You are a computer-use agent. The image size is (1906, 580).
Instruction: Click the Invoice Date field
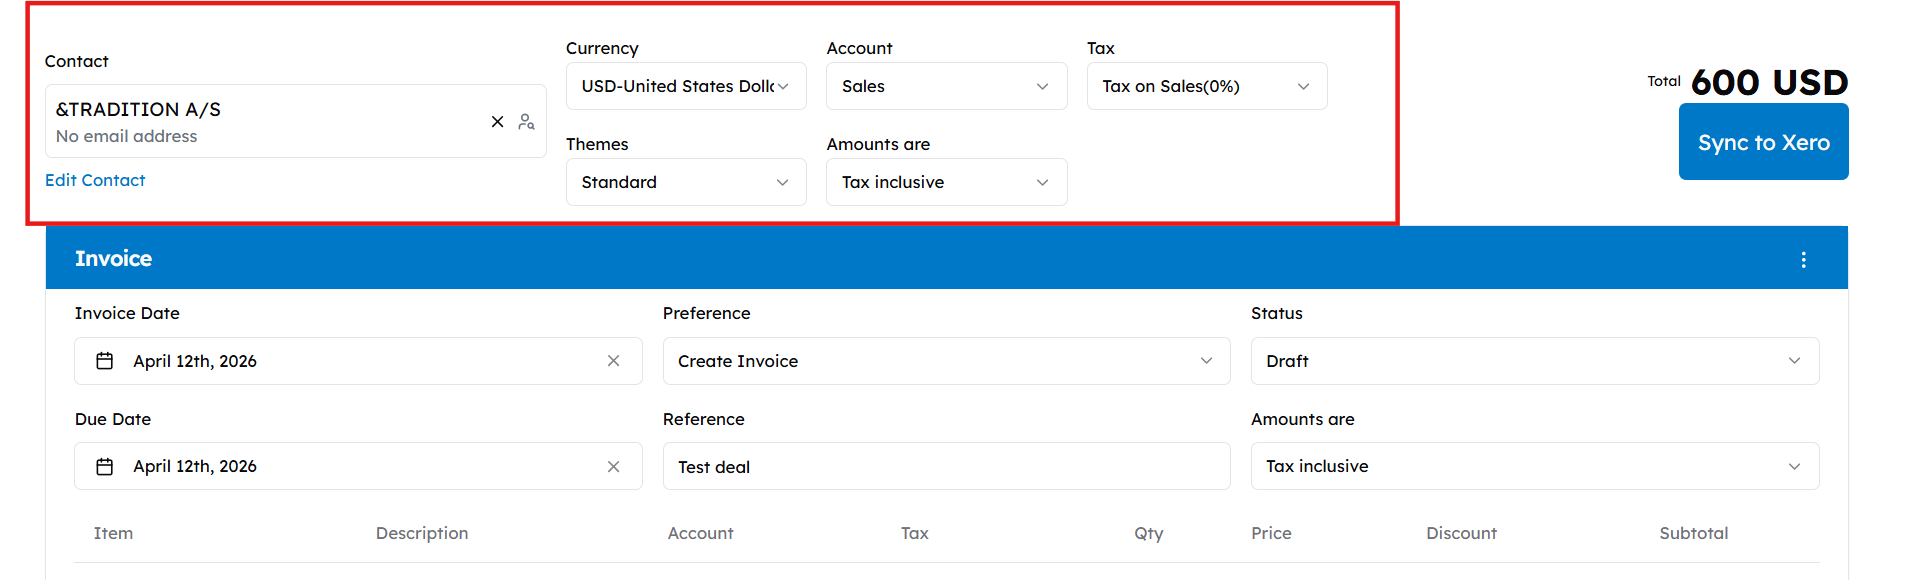pos(358,361)
